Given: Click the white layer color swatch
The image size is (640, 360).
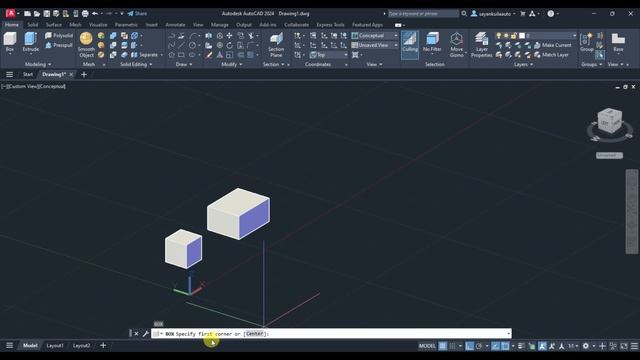Looking at the screenshot, I should click(522, 36).
